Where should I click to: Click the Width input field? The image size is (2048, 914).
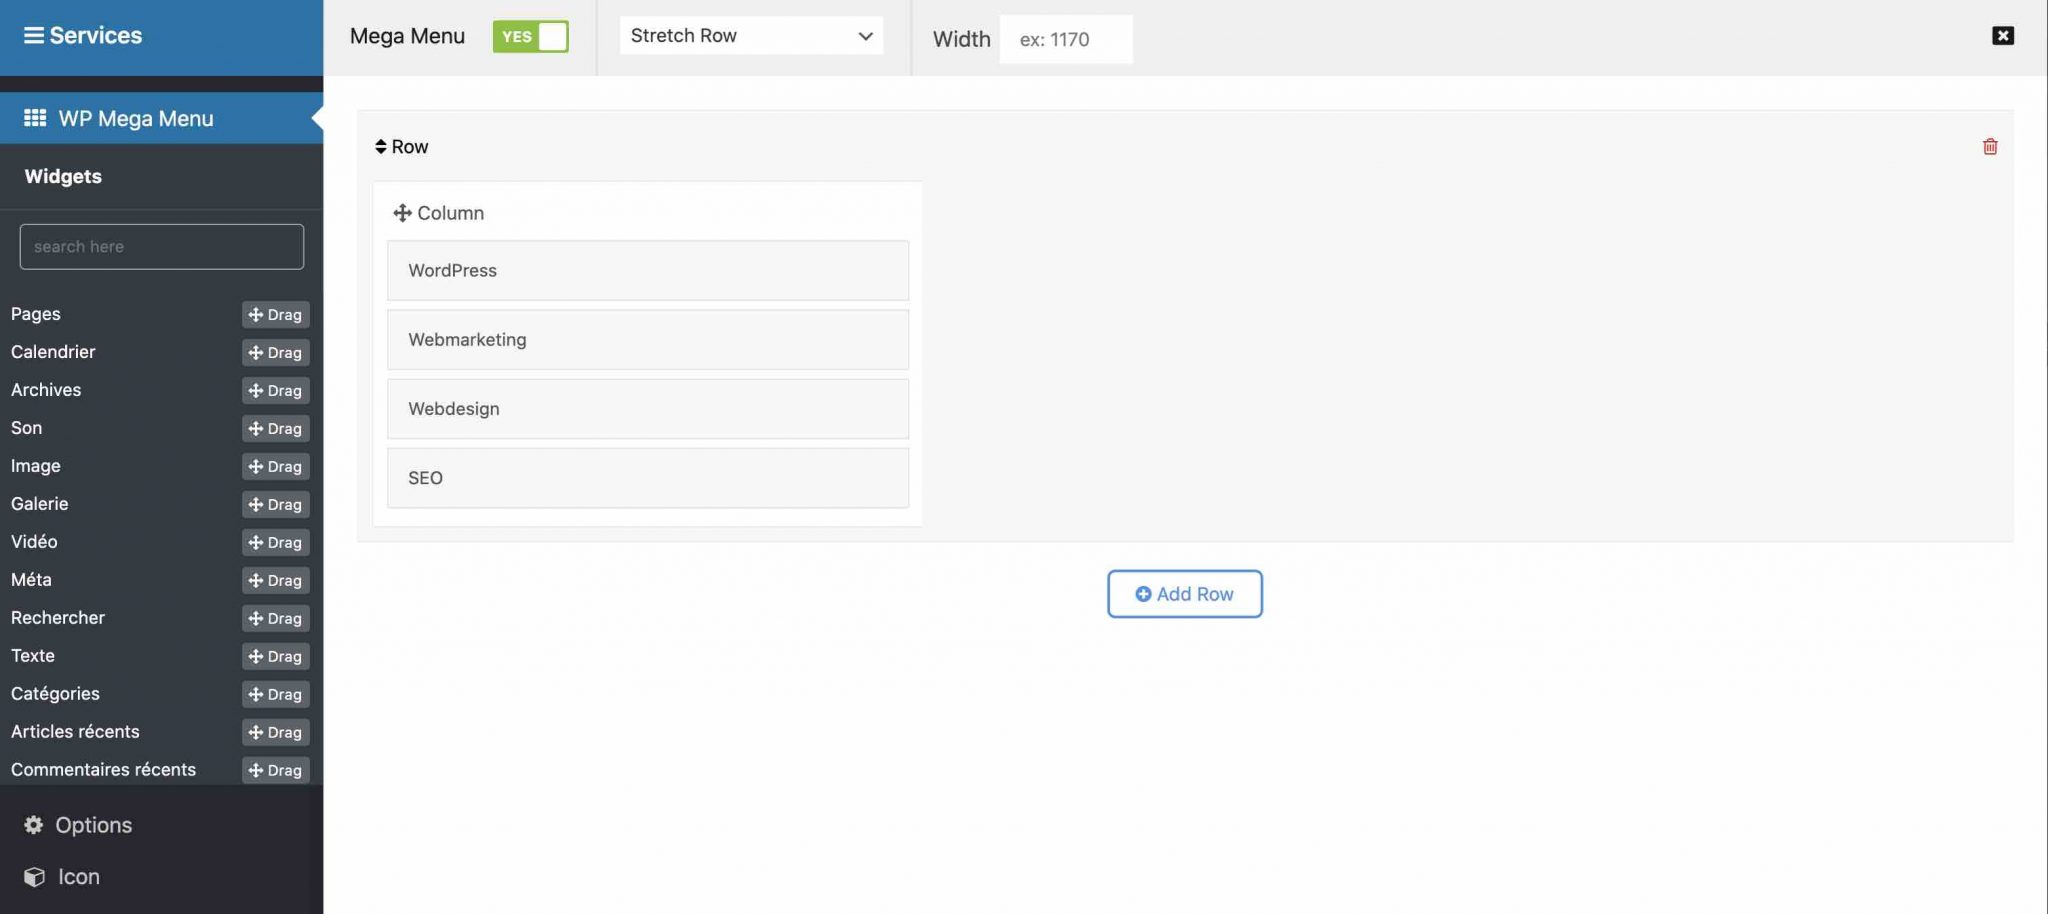(x=1066, y=39)
